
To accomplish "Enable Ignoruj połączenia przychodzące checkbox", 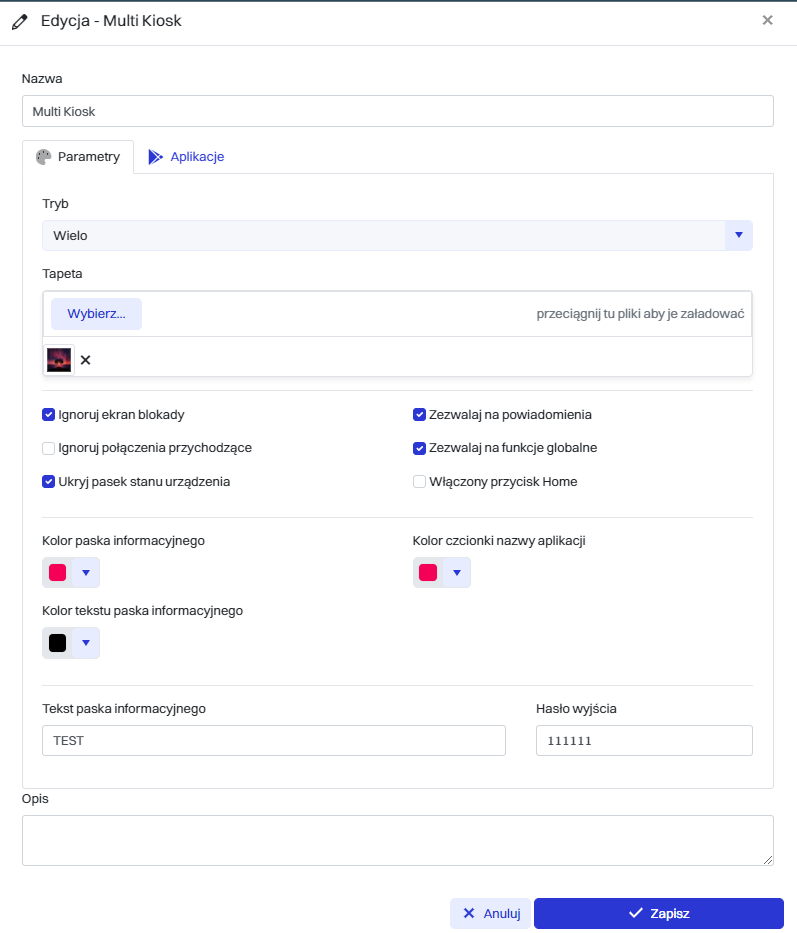I will click(49, 448).
